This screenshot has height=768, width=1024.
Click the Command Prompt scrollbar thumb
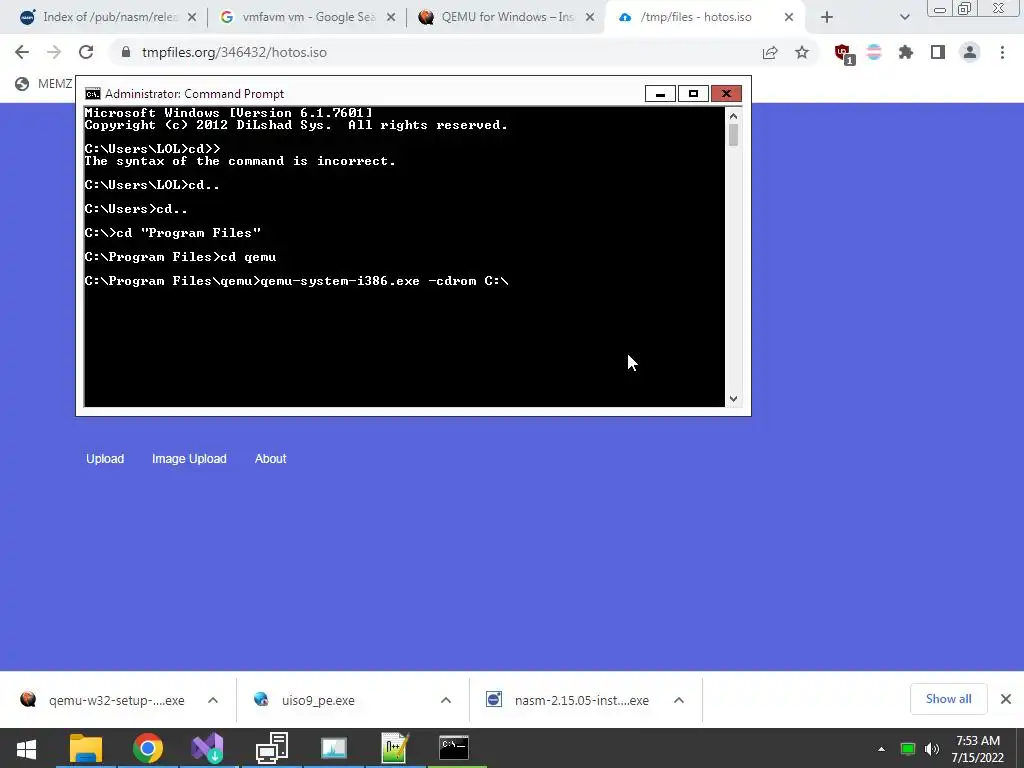733,135
